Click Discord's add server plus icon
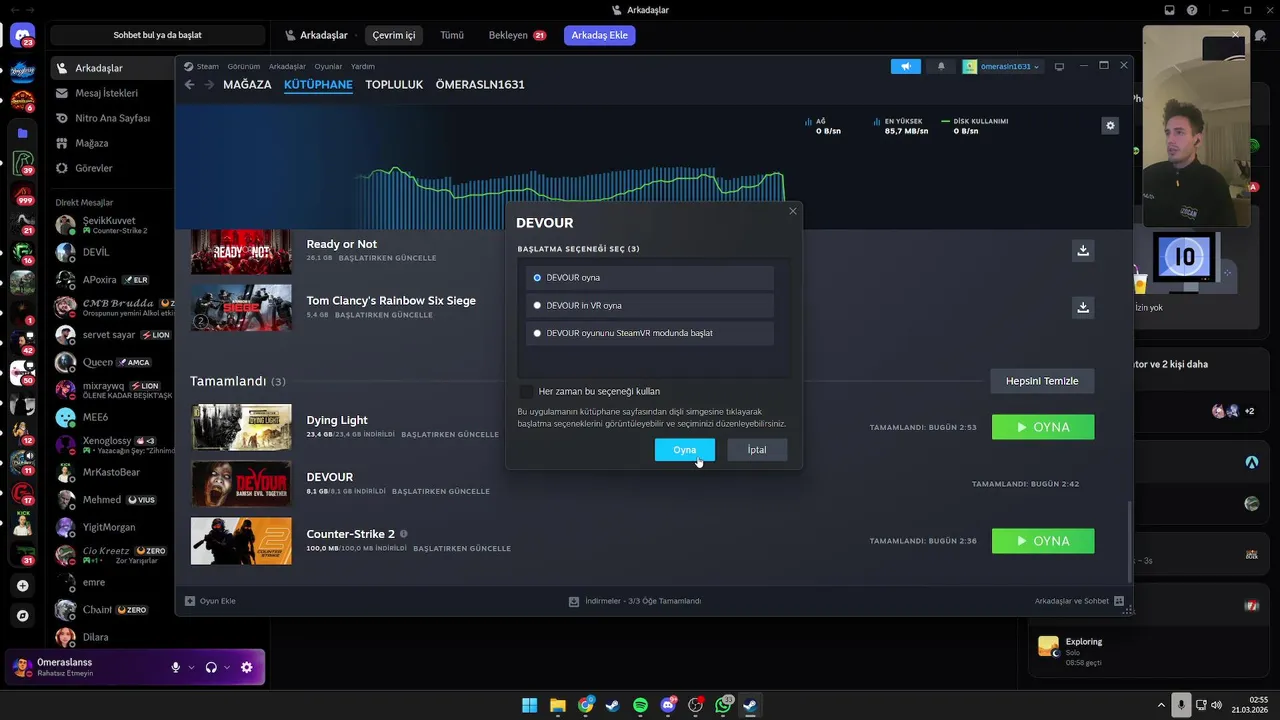 click(x=22, y=586)
